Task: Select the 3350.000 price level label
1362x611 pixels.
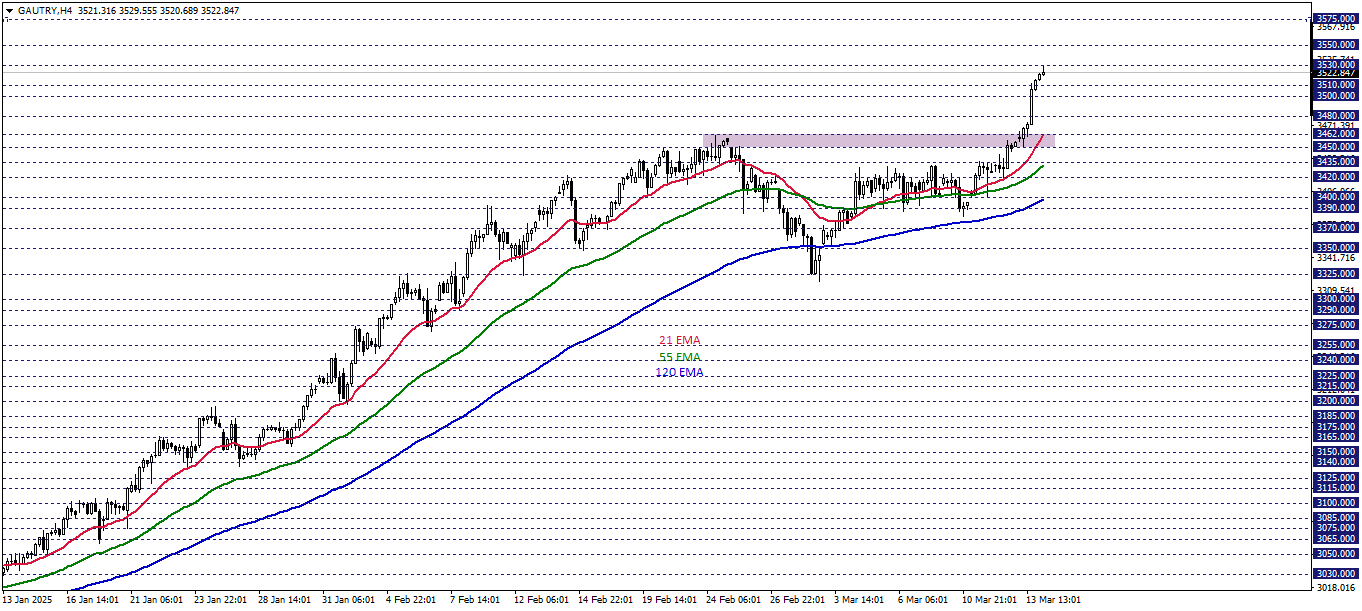Action: coord(1336,248)
